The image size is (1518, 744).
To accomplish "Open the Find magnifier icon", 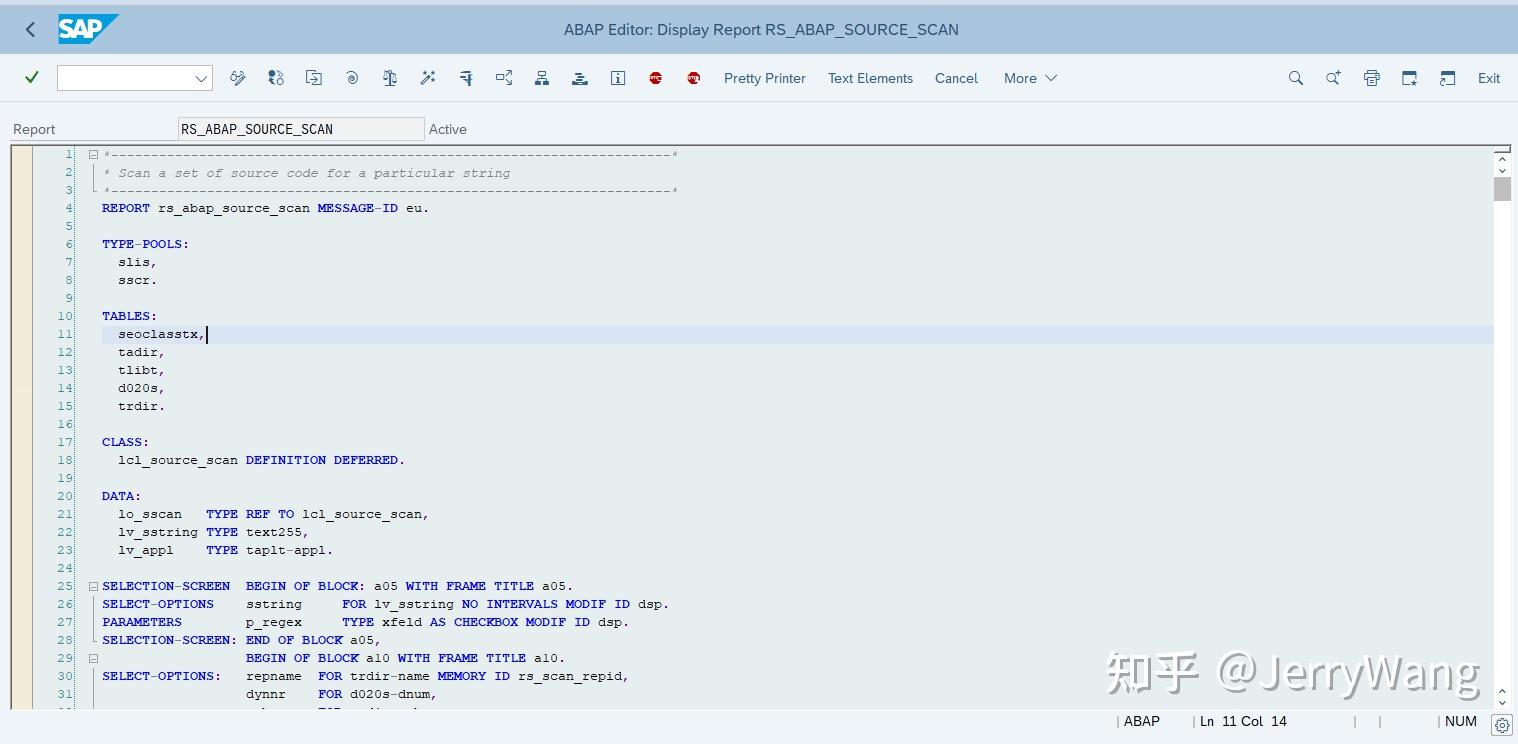I will 1295,78.
